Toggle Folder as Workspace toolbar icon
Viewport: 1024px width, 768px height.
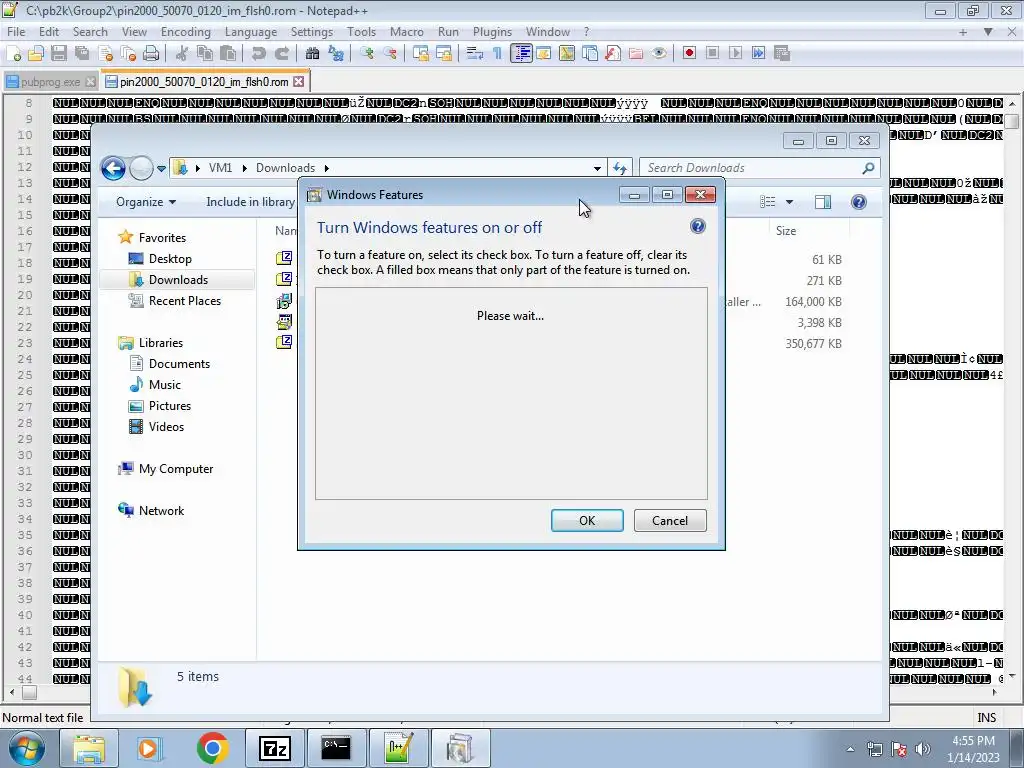(636, 54)
